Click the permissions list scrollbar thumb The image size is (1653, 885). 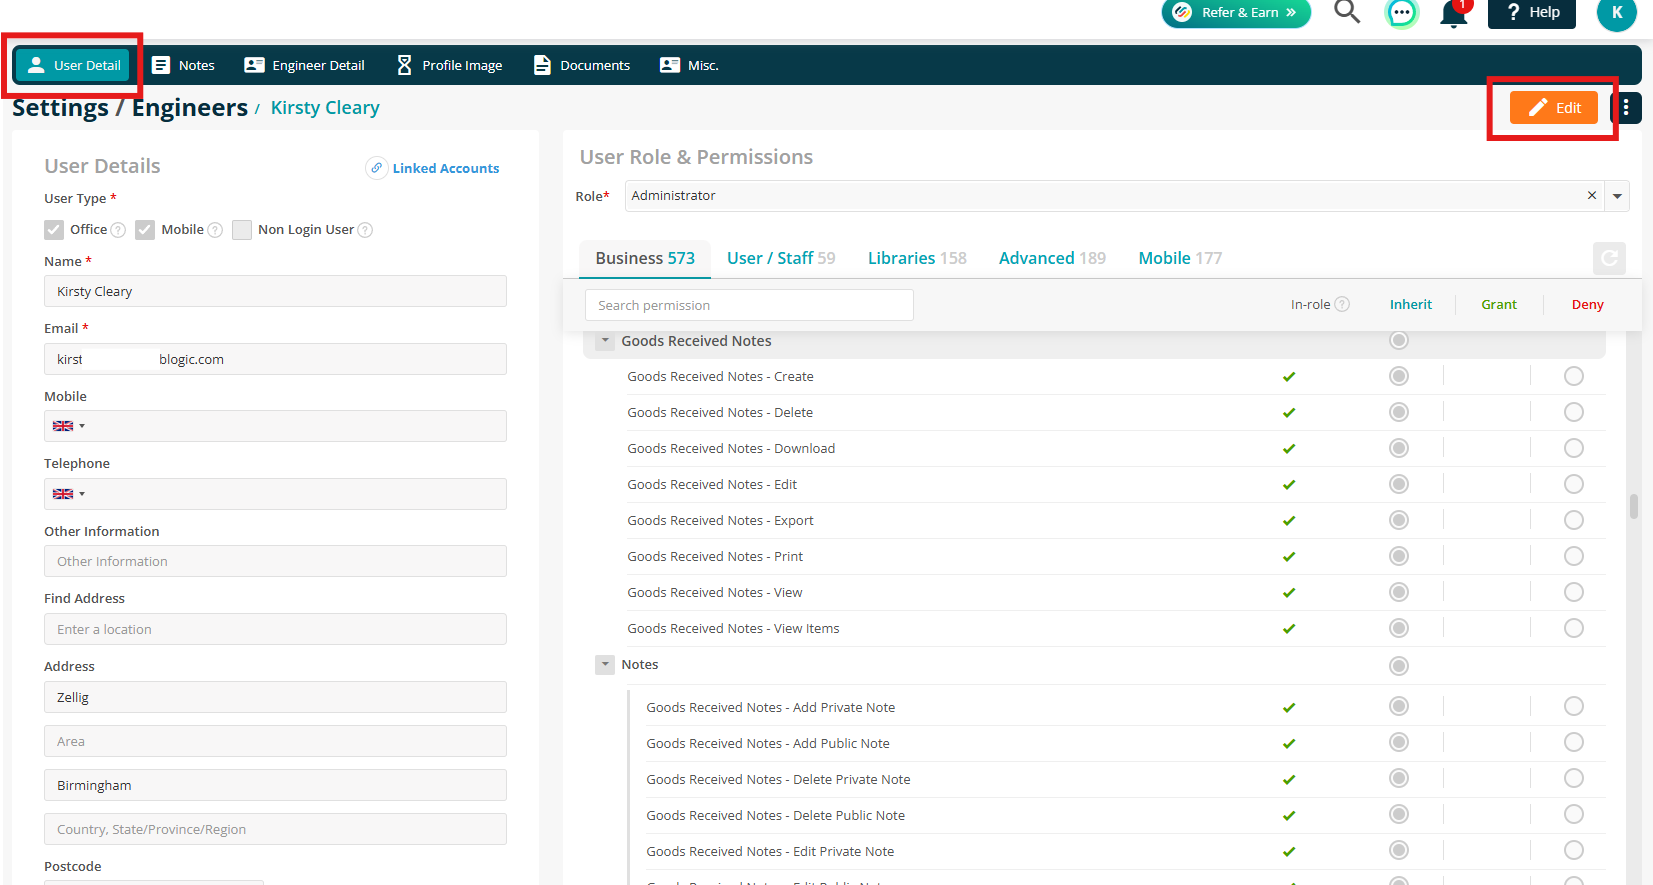1634,506
